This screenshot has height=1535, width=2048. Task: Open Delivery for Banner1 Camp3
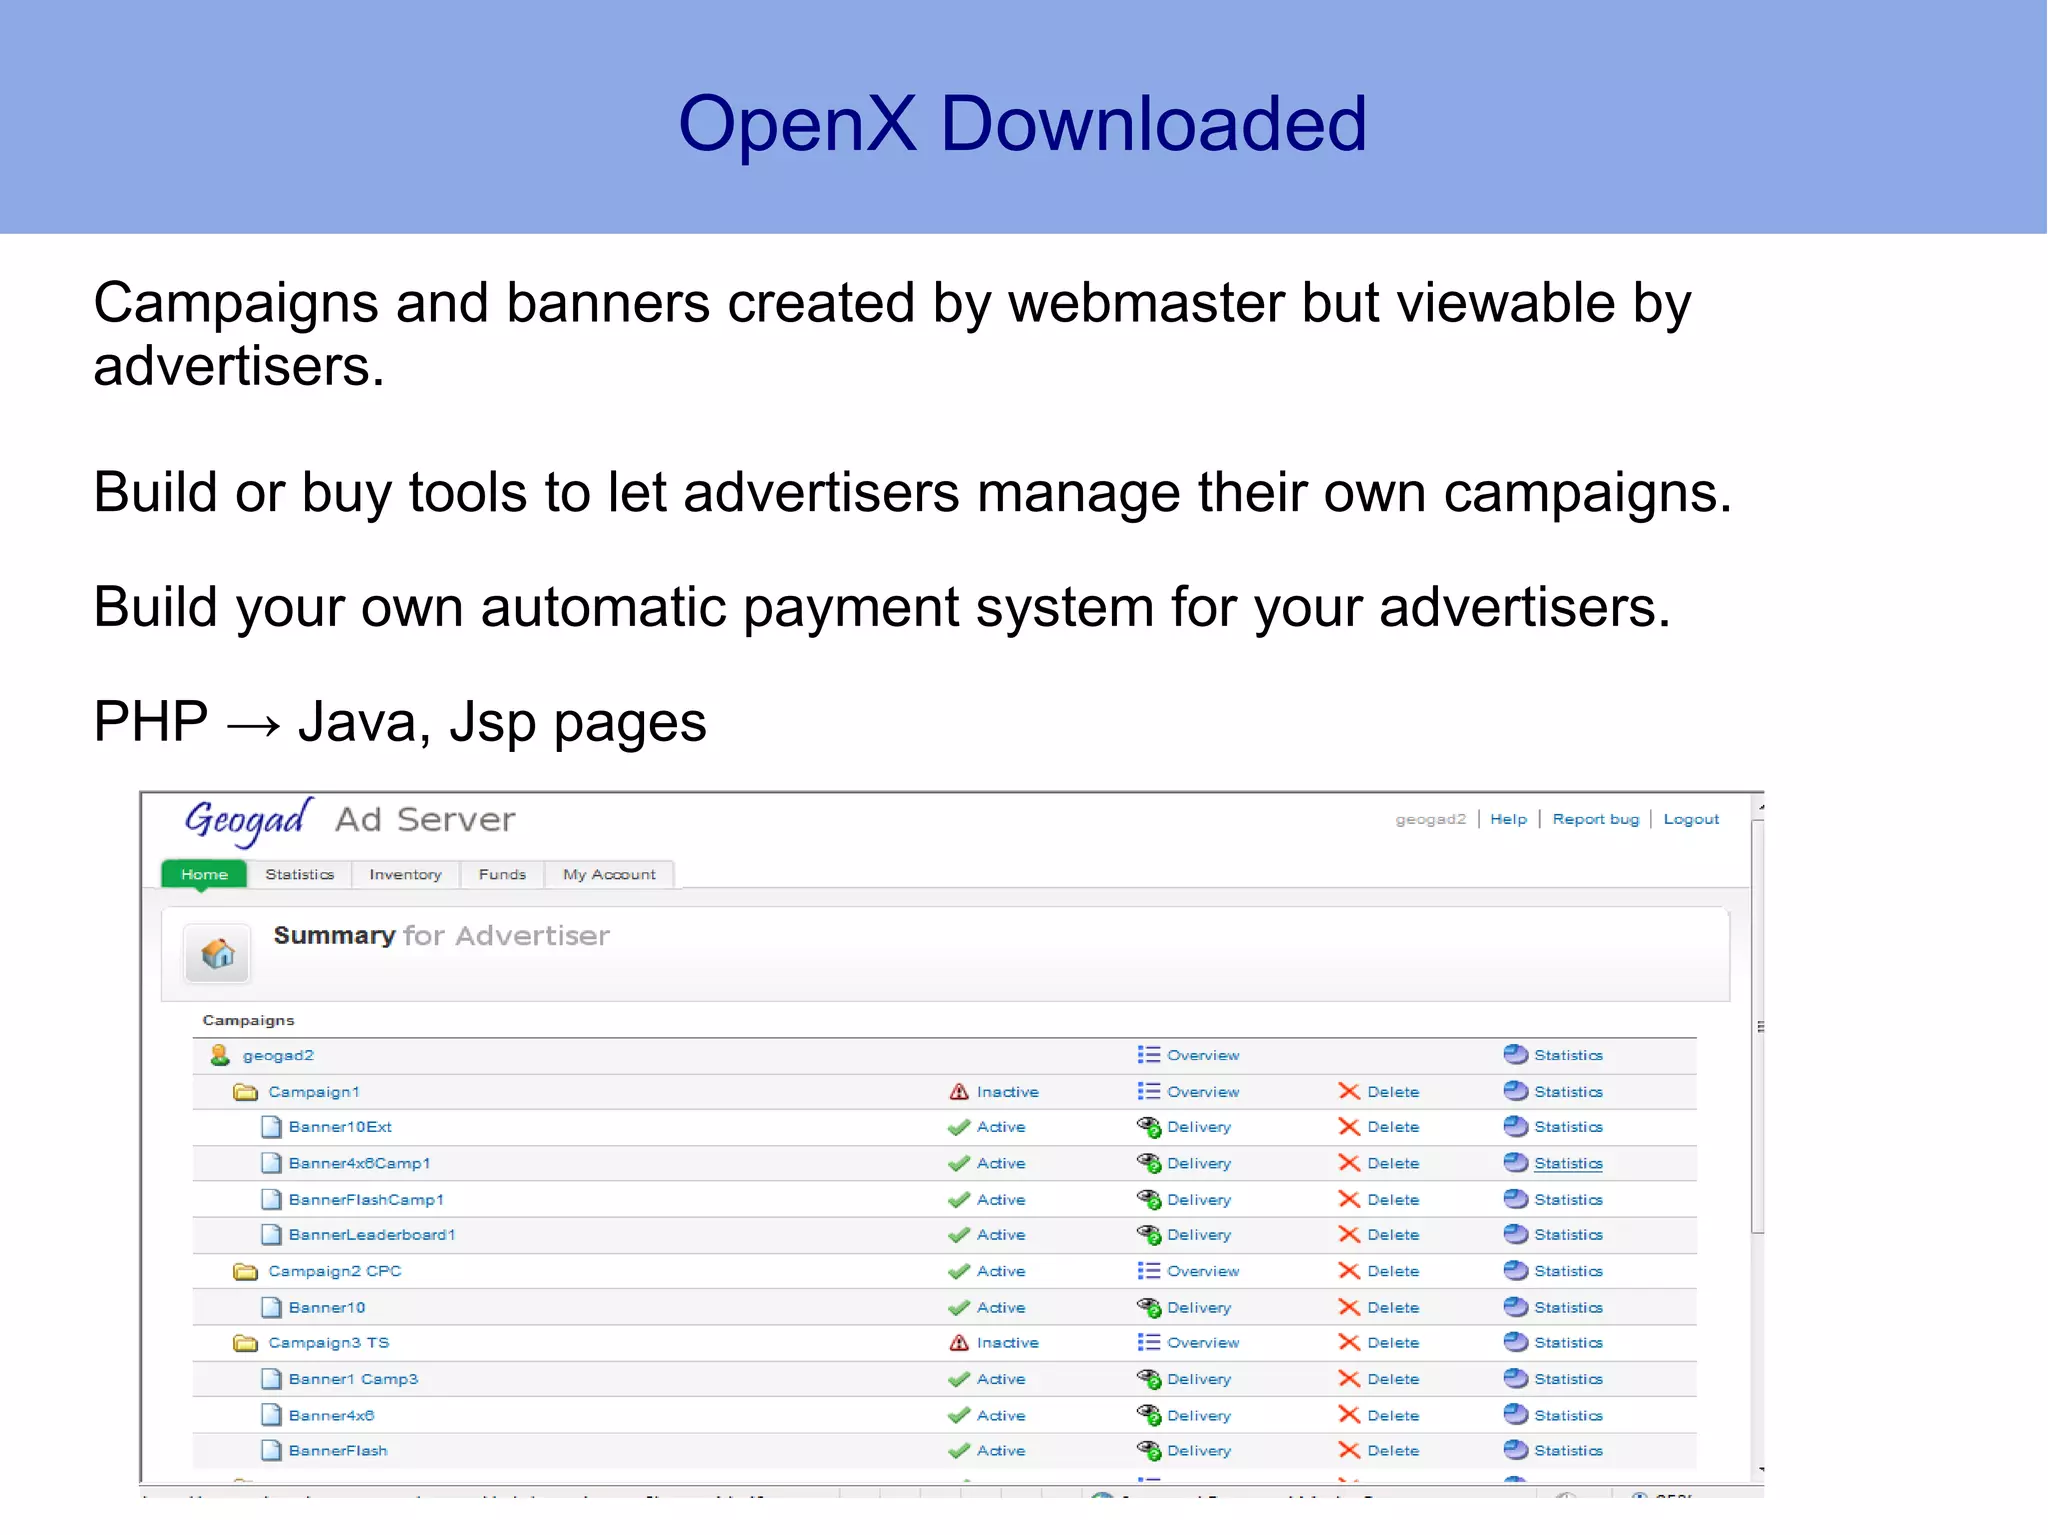pyautogui.click(x=1199, y=1379)
